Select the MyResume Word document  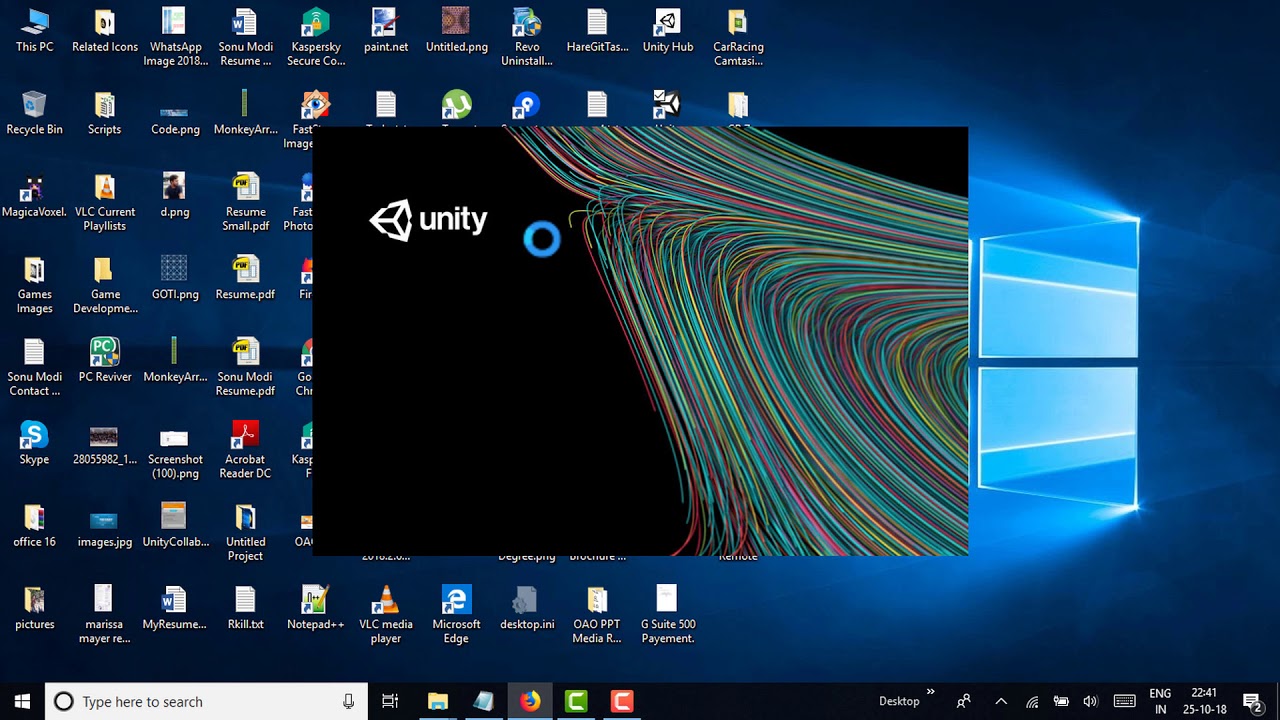[175, 609]
